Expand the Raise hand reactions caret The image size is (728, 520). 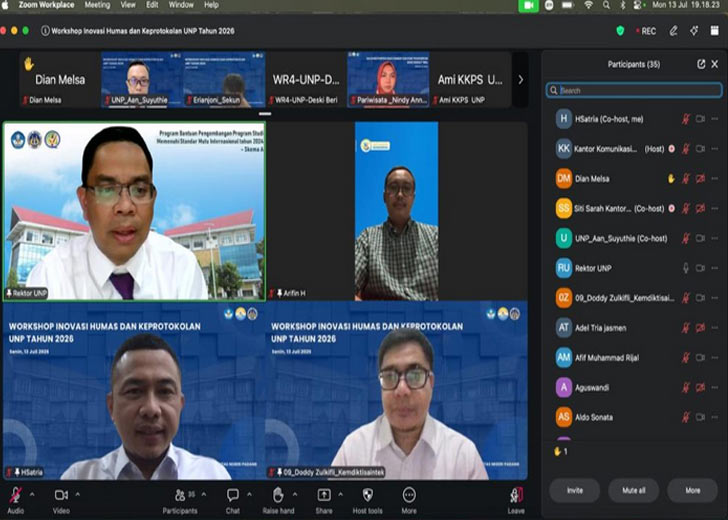tap(295, 494)
